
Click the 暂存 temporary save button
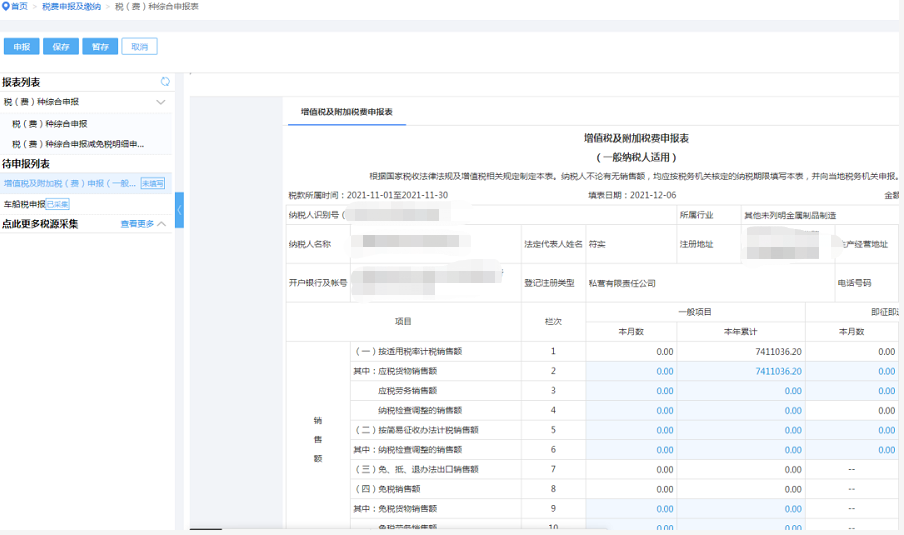(x=100, y=47)
